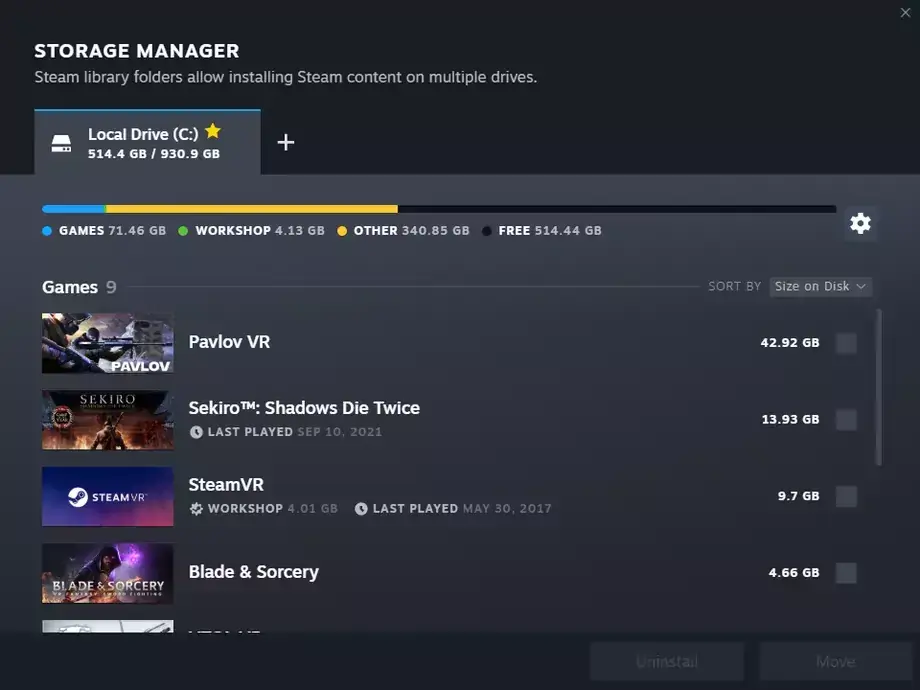Click the blue GAMES legend dot
920x690 pixels.
[x=46, y=230]
